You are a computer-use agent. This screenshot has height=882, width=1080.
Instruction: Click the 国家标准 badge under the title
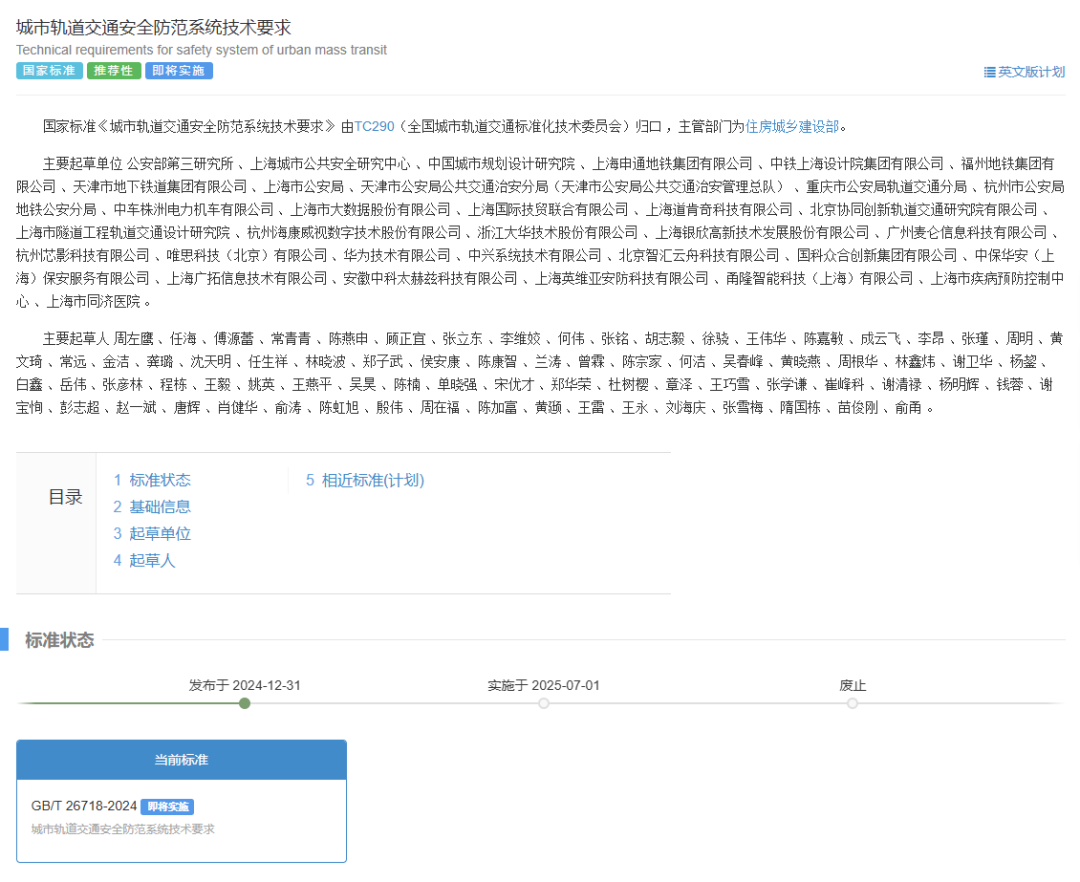49,71
